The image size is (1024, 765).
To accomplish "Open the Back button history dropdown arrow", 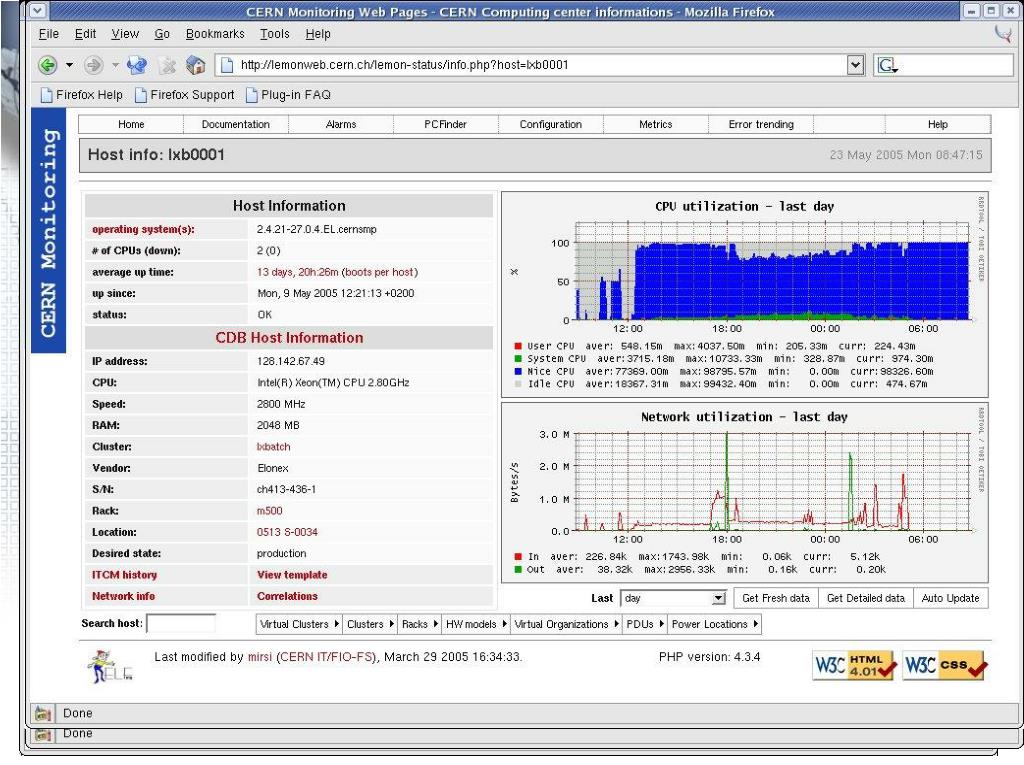I will click(x=69, y=65).
